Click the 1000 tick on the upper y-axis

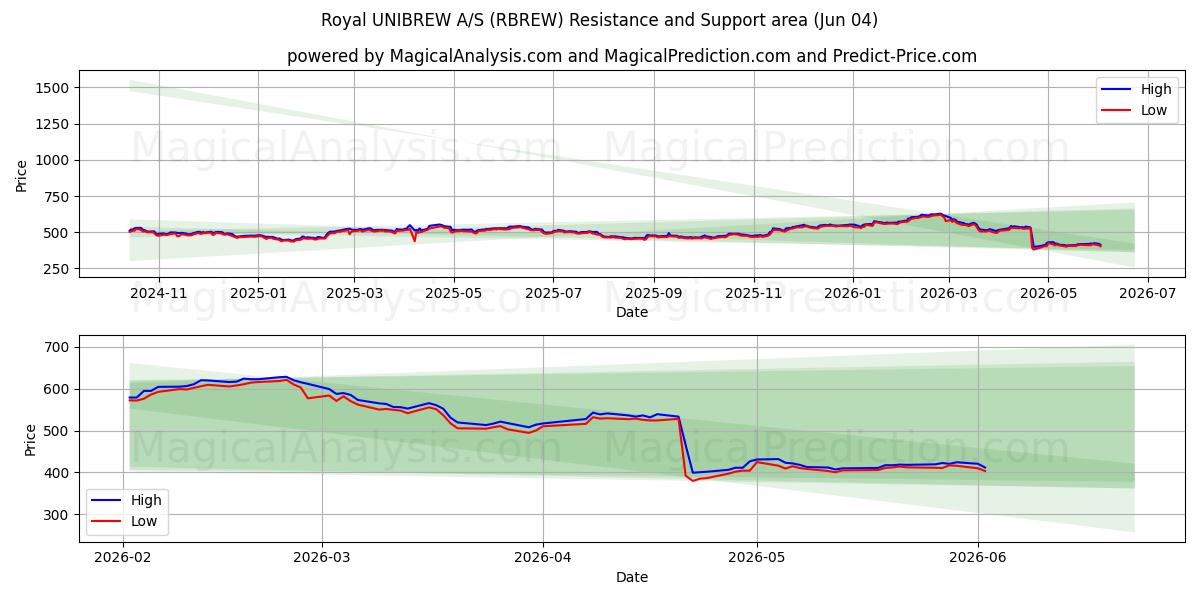pos(52,160)
